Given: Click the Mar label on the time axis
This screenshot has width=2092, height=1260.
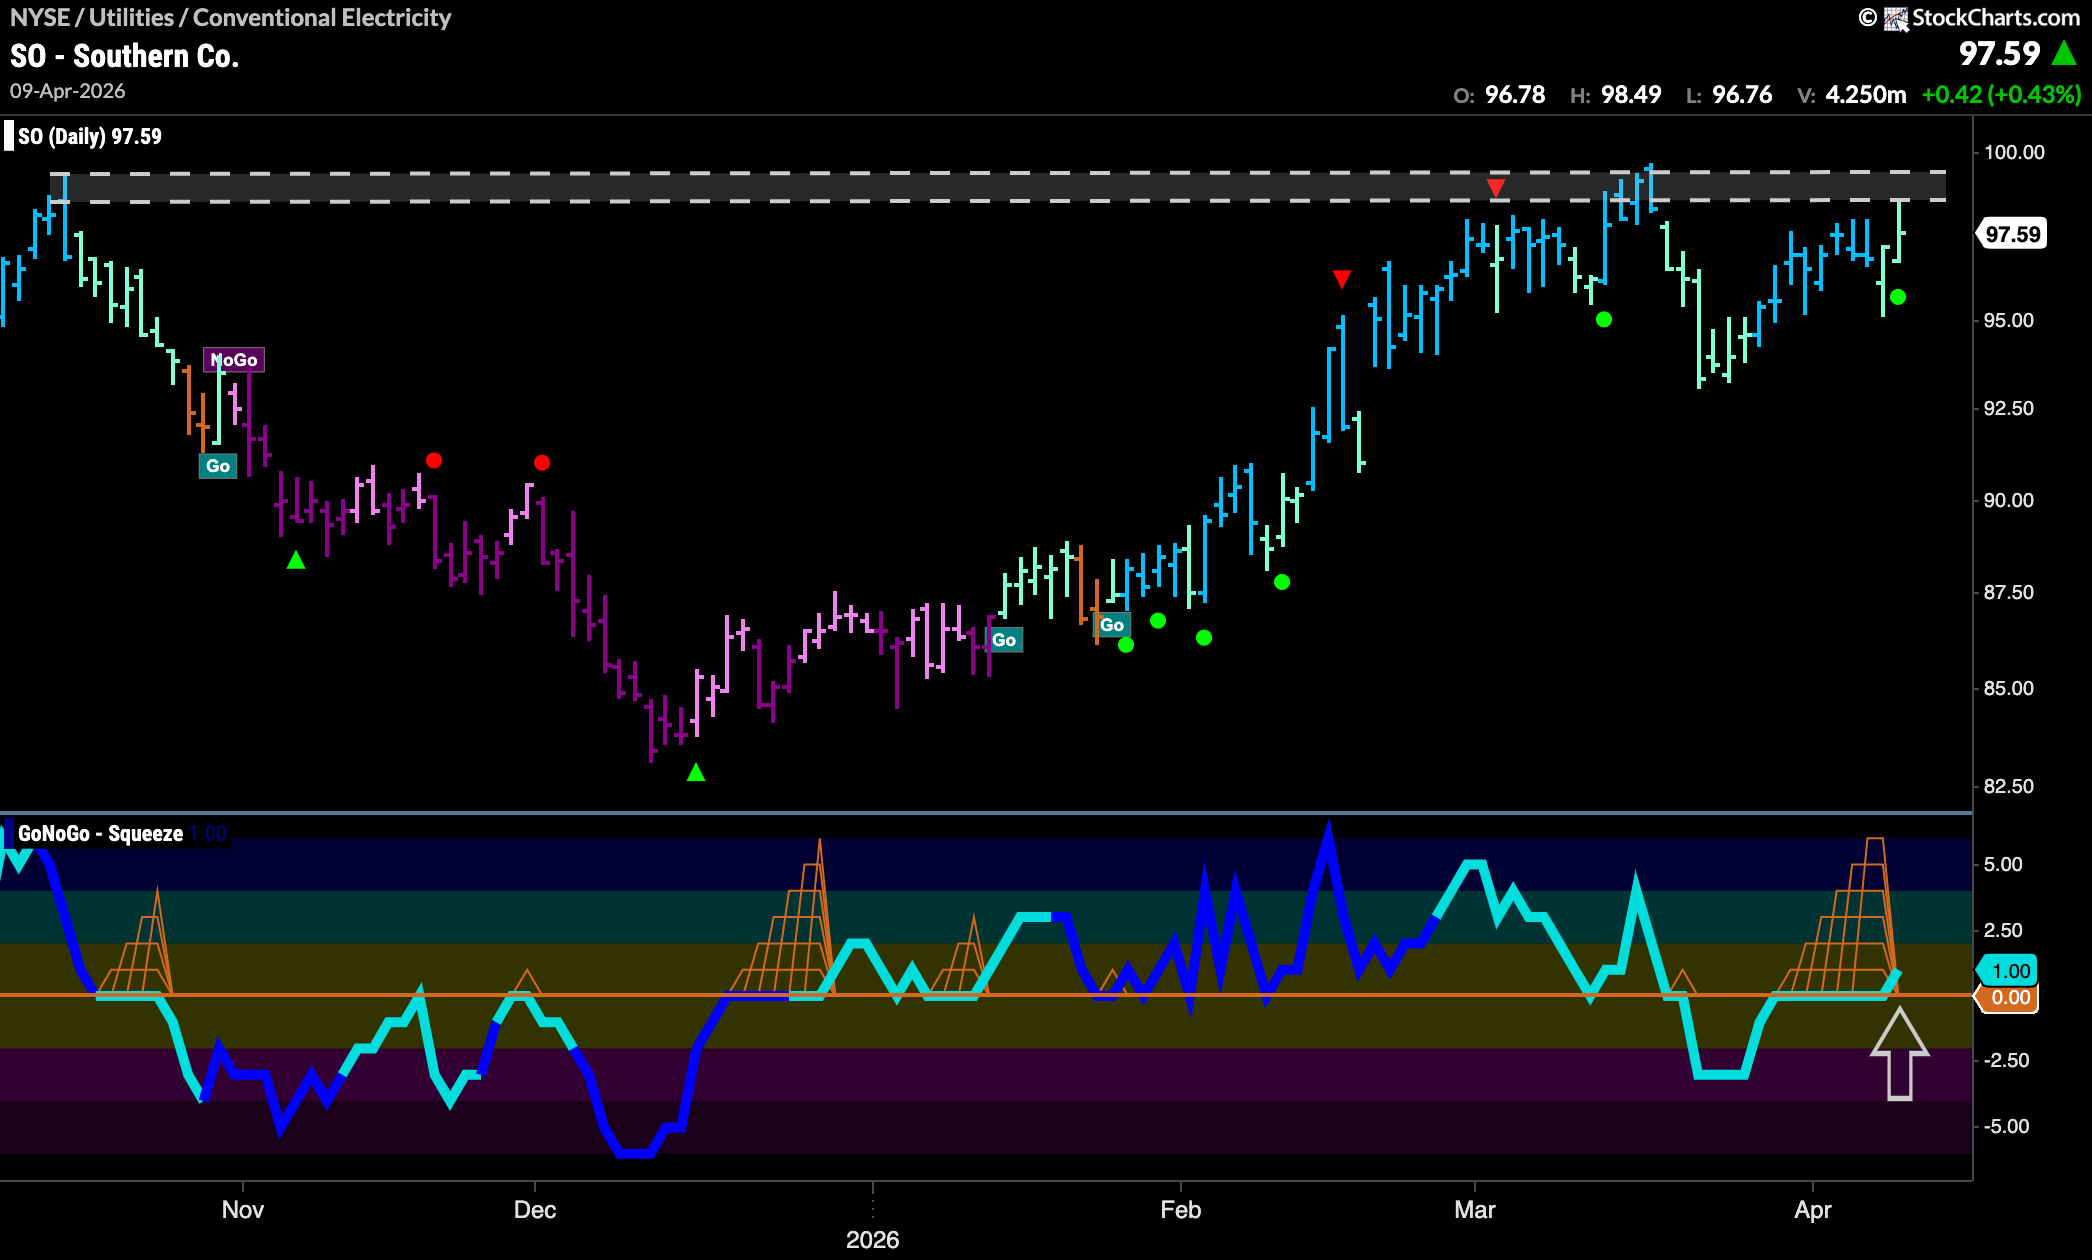Looking at the screenshot, I should [x=1475, y=1210].
